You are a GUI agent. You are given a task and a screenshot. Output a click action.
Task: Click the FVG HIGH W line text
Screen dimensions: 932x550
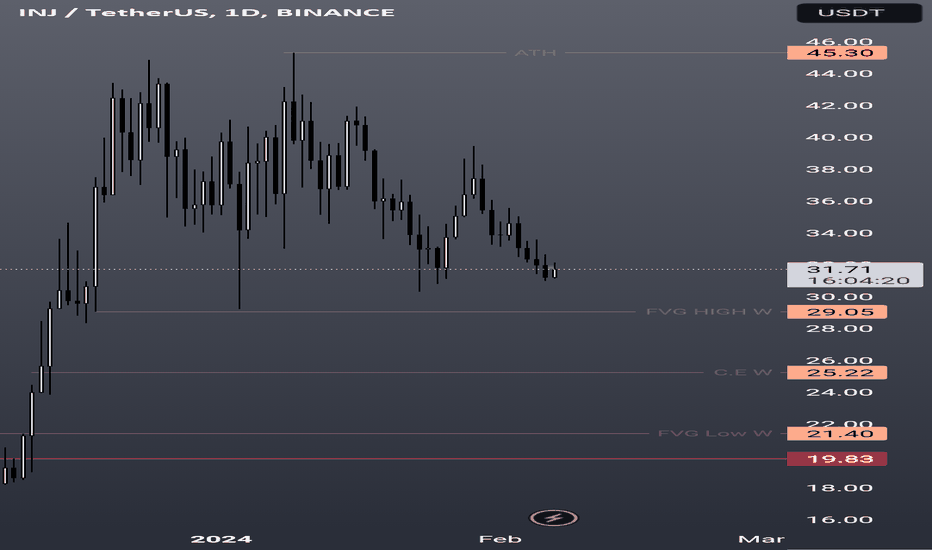[709, 312]
